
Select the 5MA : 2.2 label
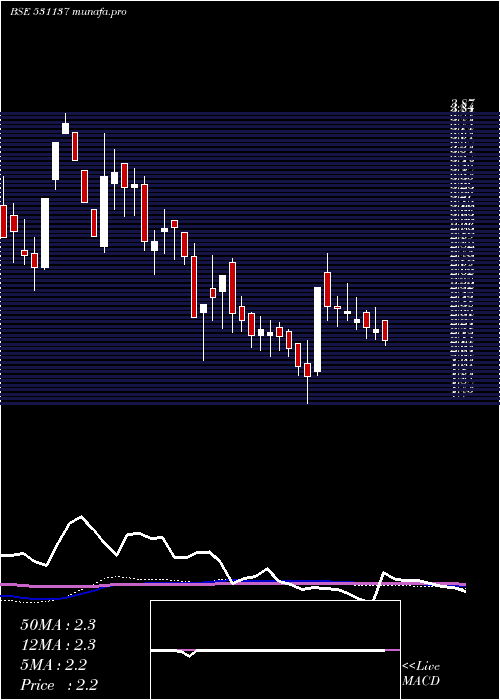pos(53,665)
